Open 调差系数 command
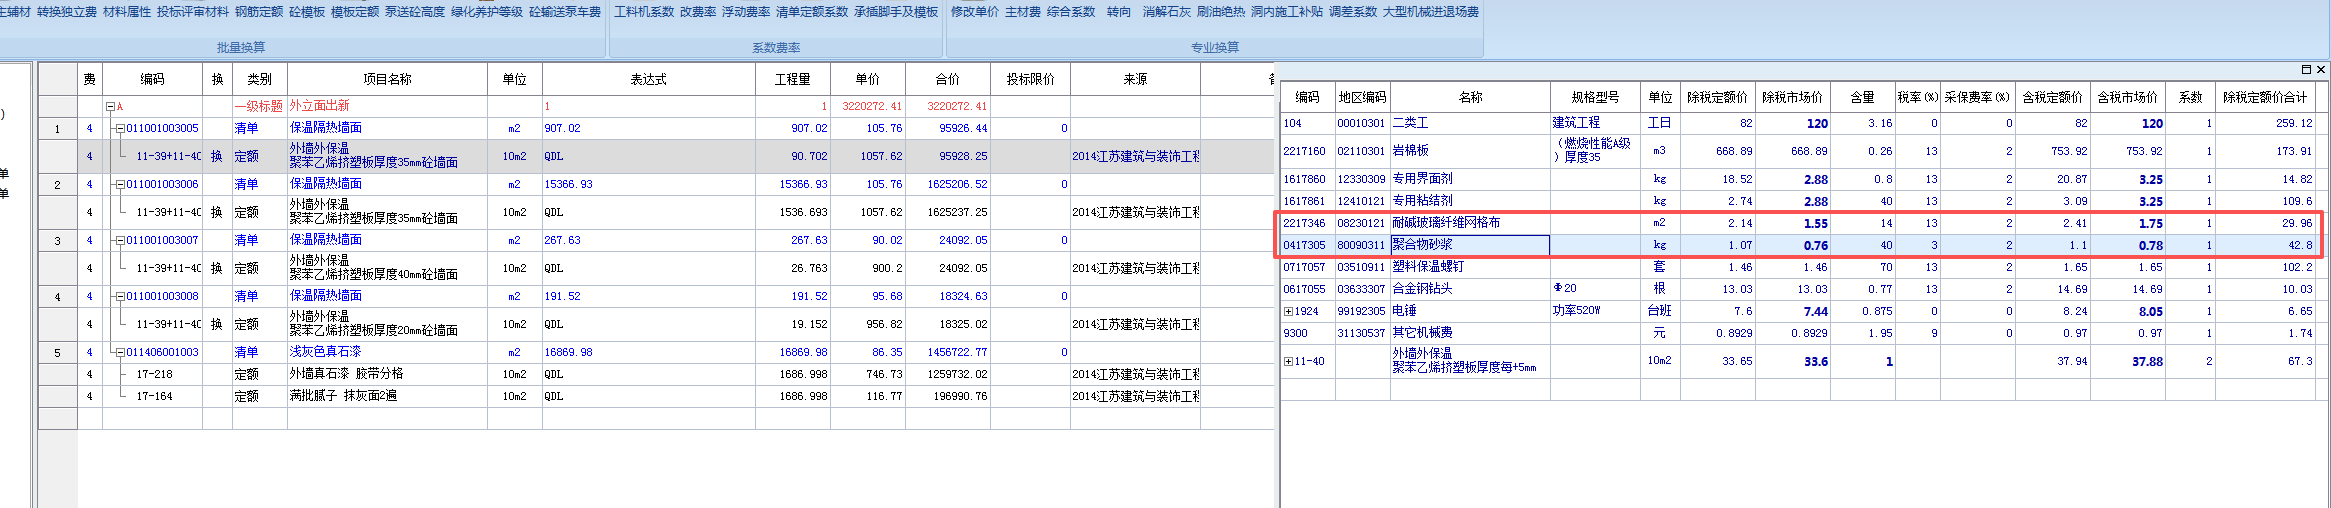 click(x=1353, y=12)
